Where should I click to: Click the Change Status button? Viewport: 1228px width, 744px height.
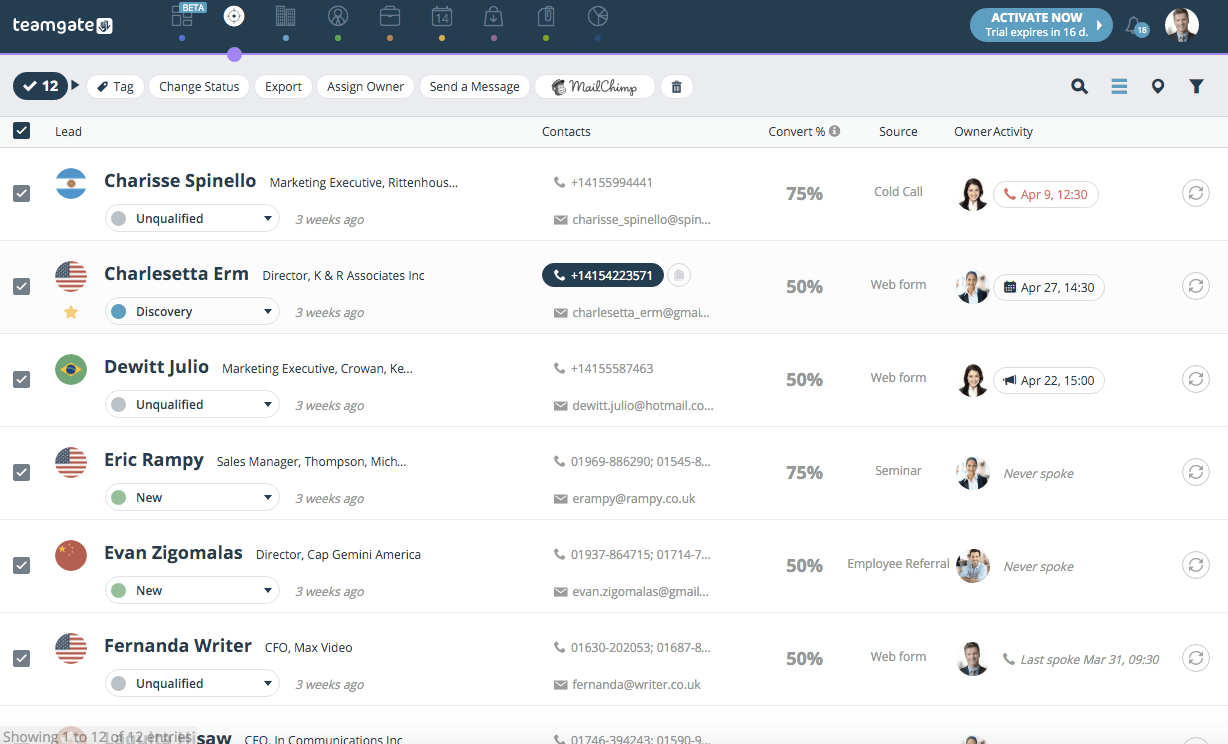pos(199,87)
